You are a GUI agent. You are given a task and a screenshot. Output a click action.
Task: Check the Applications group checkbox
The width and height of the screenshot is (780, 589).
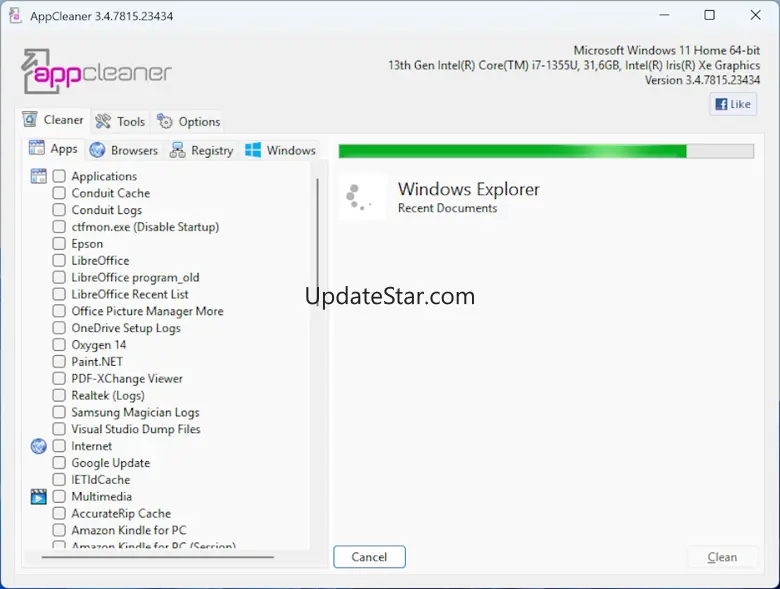[x=59, y=176]
